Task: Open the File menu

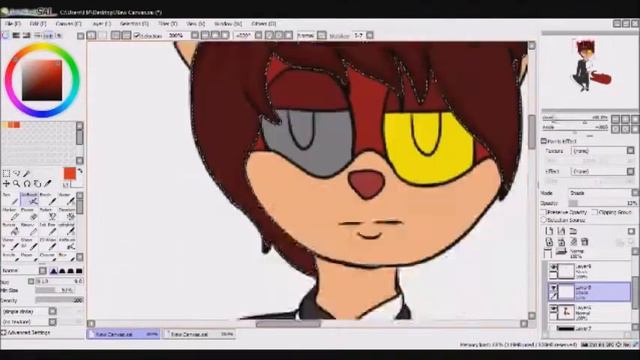Action: coord(12,24)
